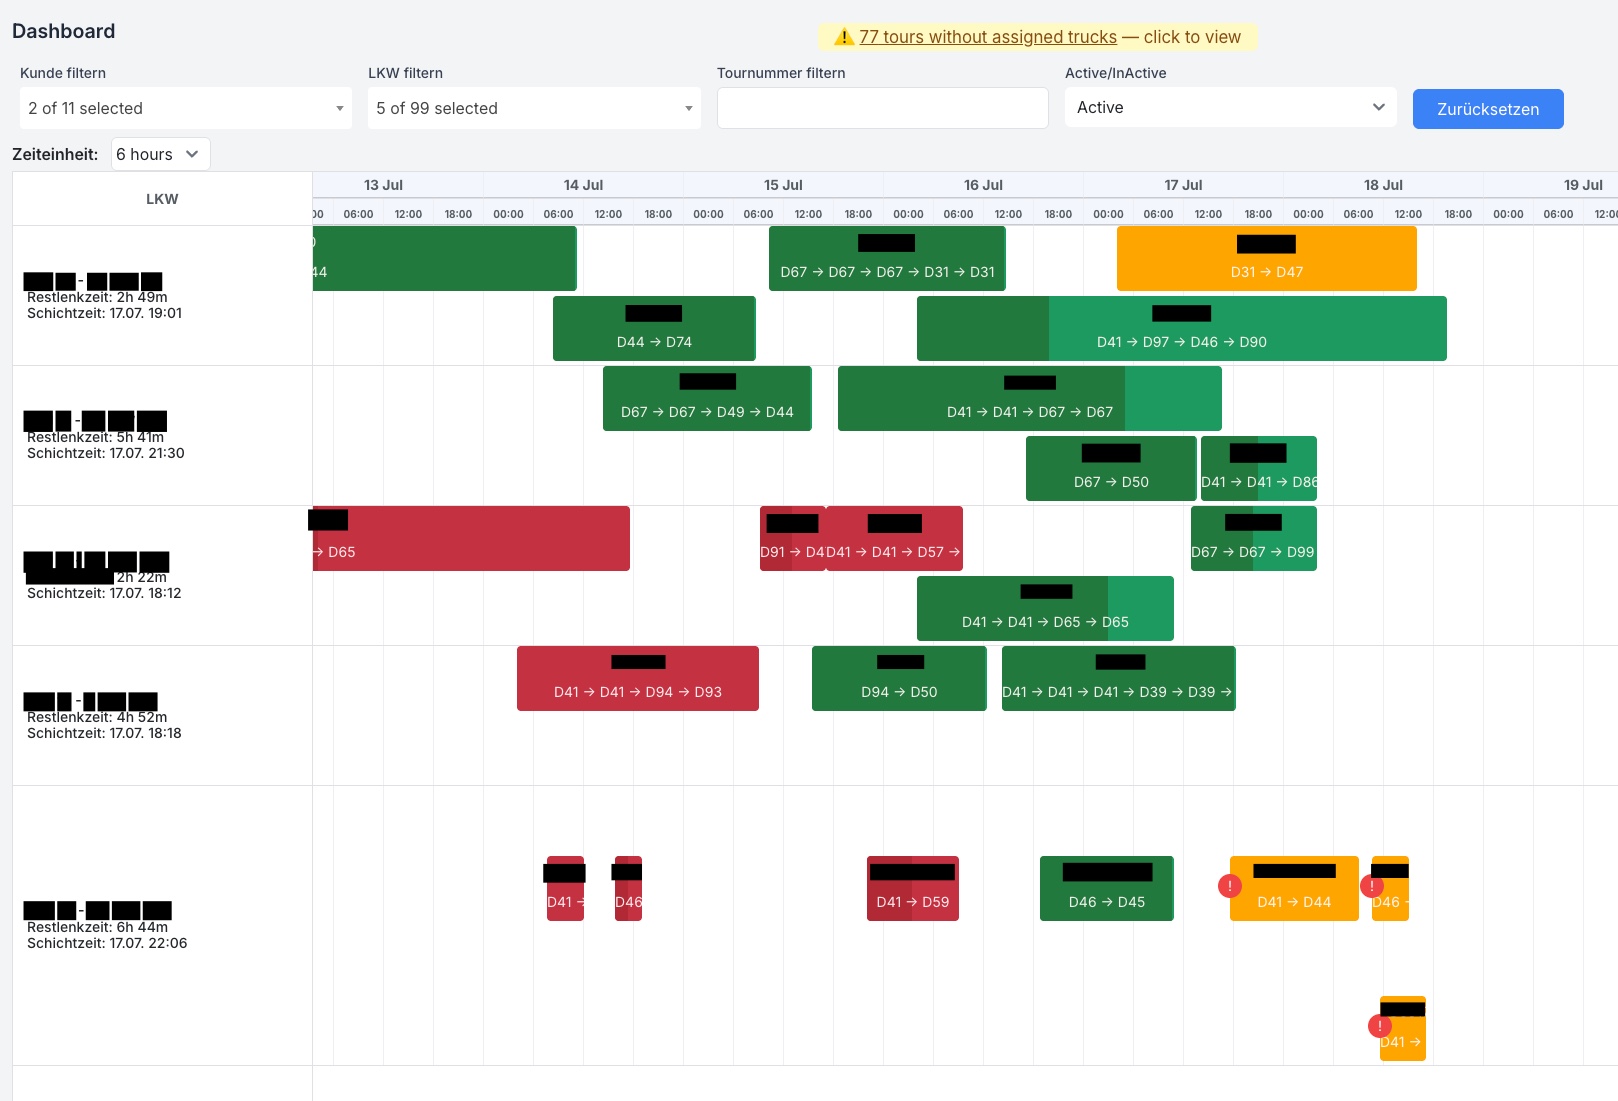Open tour D41 → D97 → D46 → D90
The width and height of the screenshot is (1618, 1101).
pyautogui.click(x=1182, y=328)
